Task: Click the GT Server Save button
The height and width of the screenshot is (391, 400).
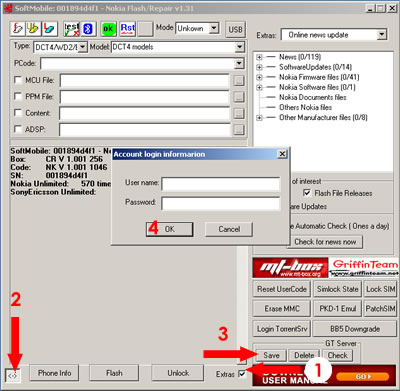Action: [x=271, y=355]
